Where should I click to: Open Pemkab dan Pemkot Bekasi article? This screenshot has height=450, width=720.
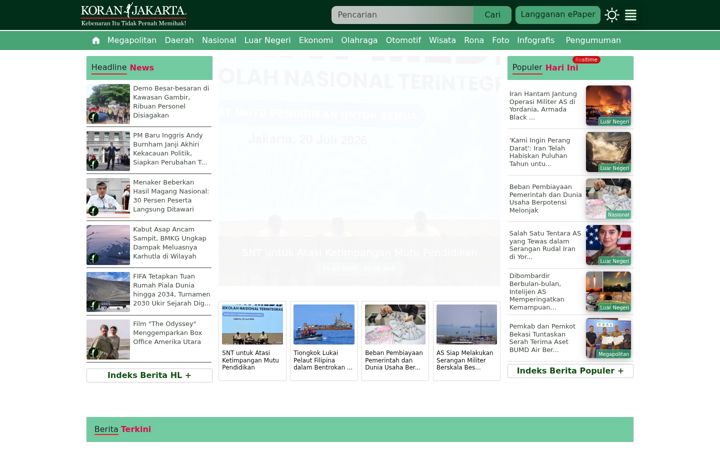(542, 338)
